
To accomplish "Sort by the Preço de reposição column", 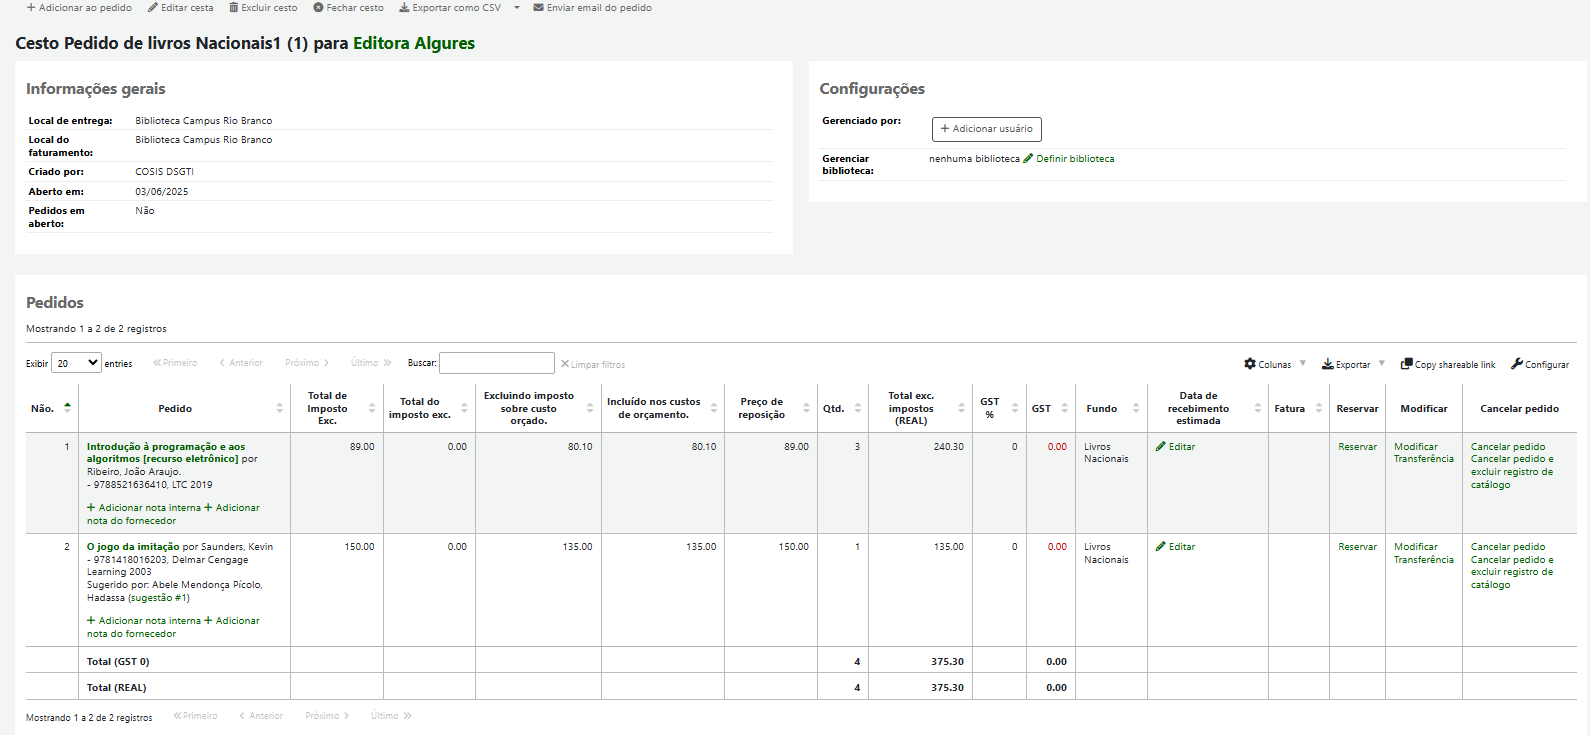I will click(770, 408).
